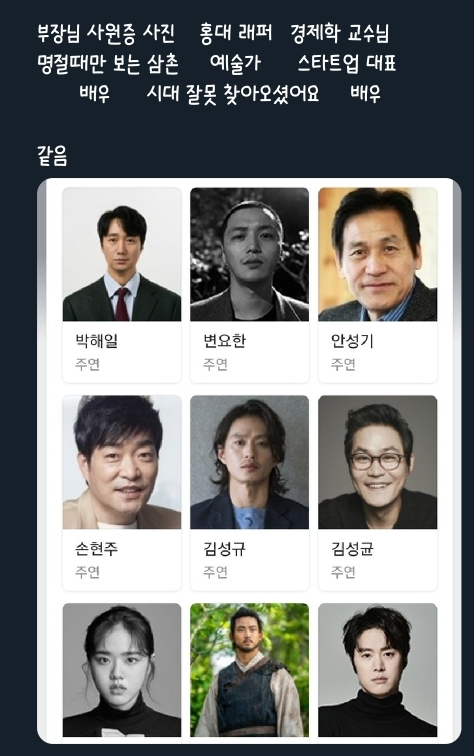Open the 변요한 name link

tap(224, 341)
